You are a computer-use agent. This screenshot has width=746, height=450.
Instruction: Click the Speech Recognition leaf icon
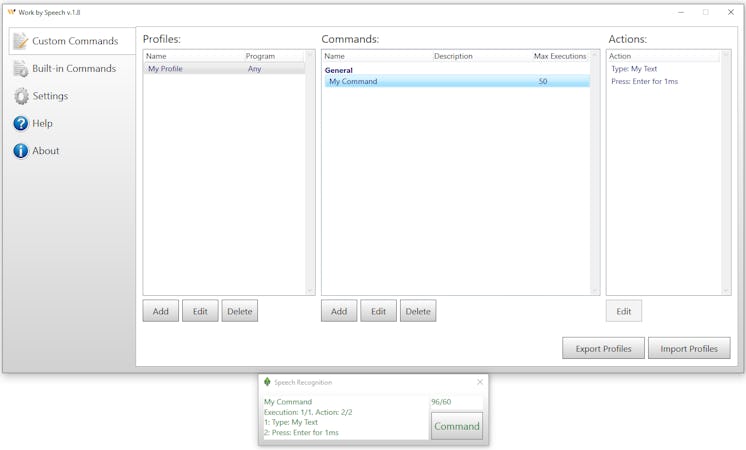pos(267,382)
